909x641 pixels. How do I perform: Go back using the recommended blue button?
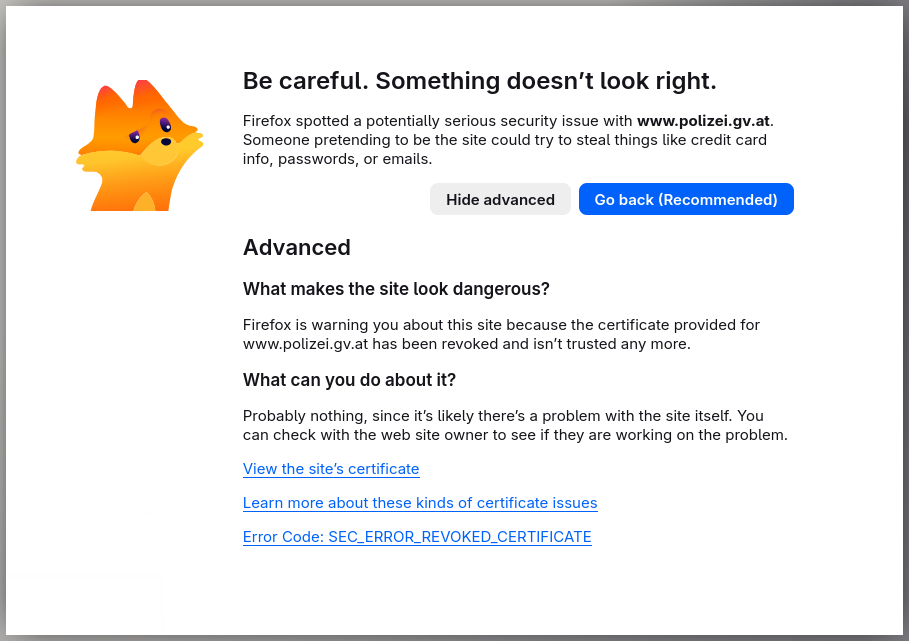coord(686,199)
